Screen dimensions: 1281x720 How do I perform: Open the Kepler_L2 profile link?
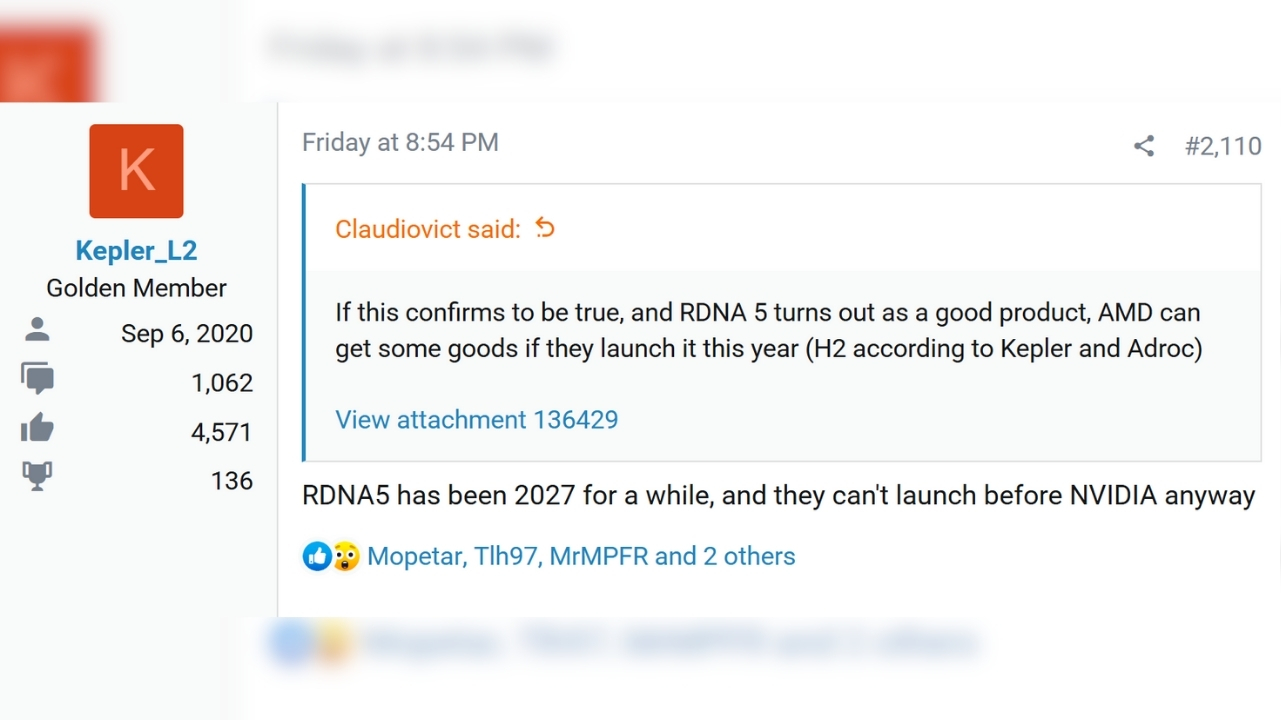coord(136,250)
